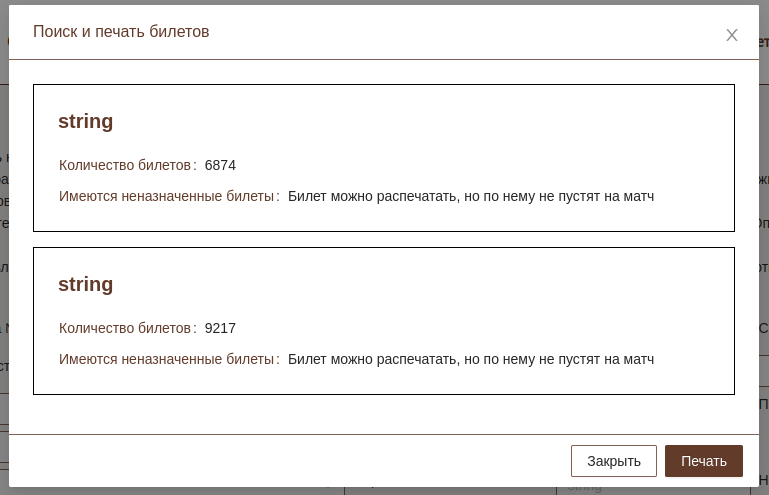Click the word Билет starting second card's warning
The height and width of the screenshot is (495, 769).
point(307,359)
